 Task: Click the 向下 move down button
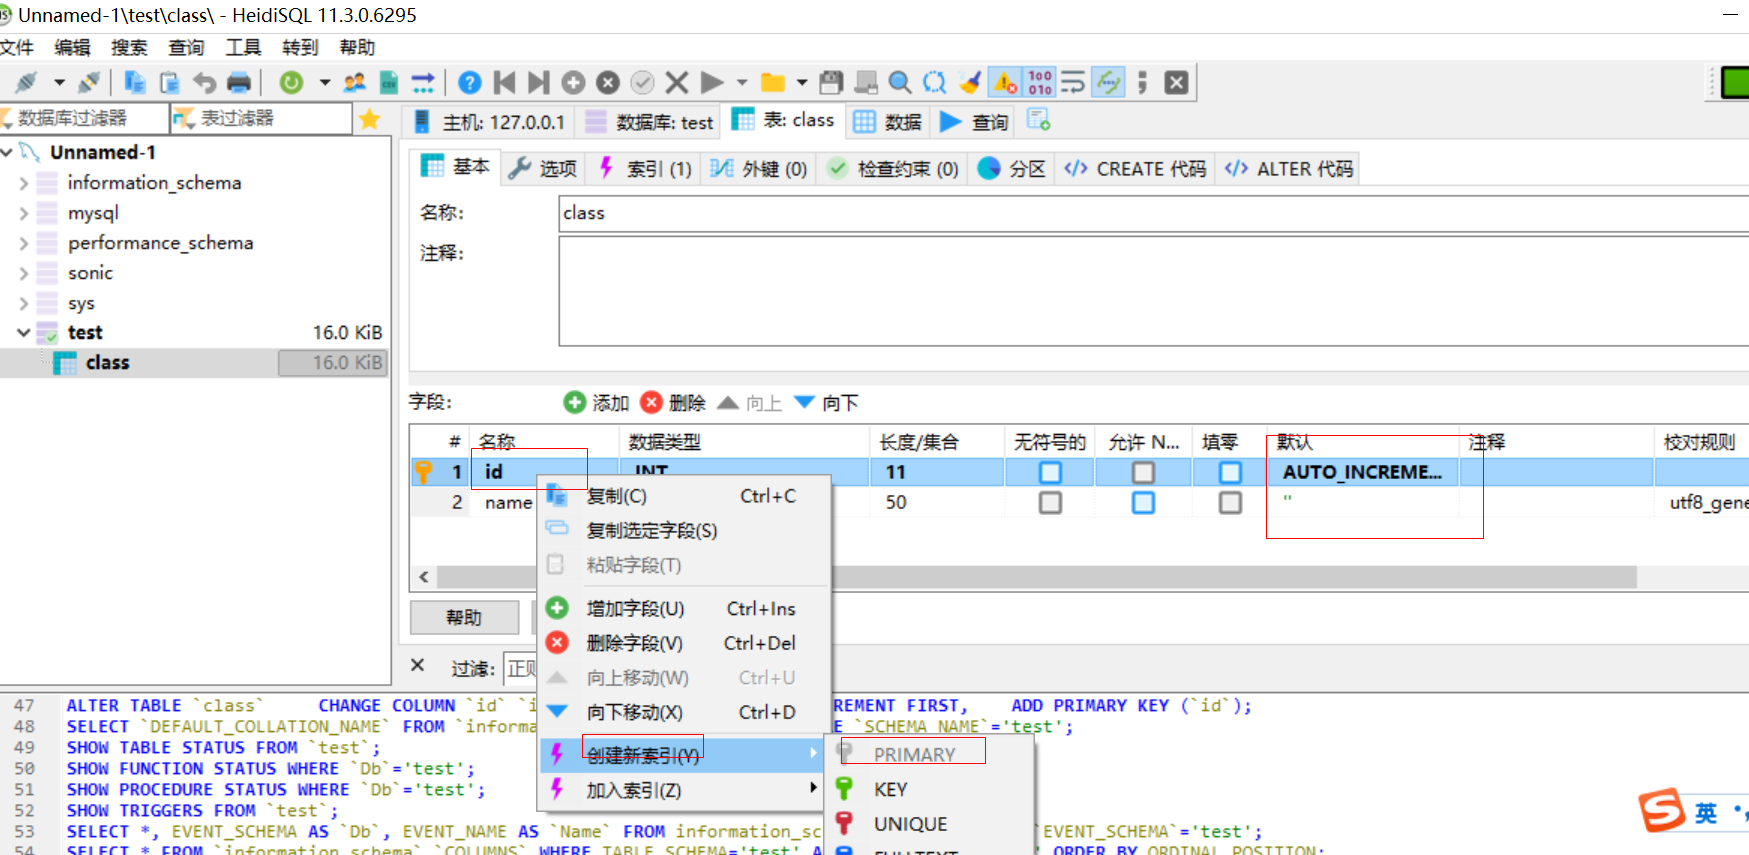click(x=826, y=402)
